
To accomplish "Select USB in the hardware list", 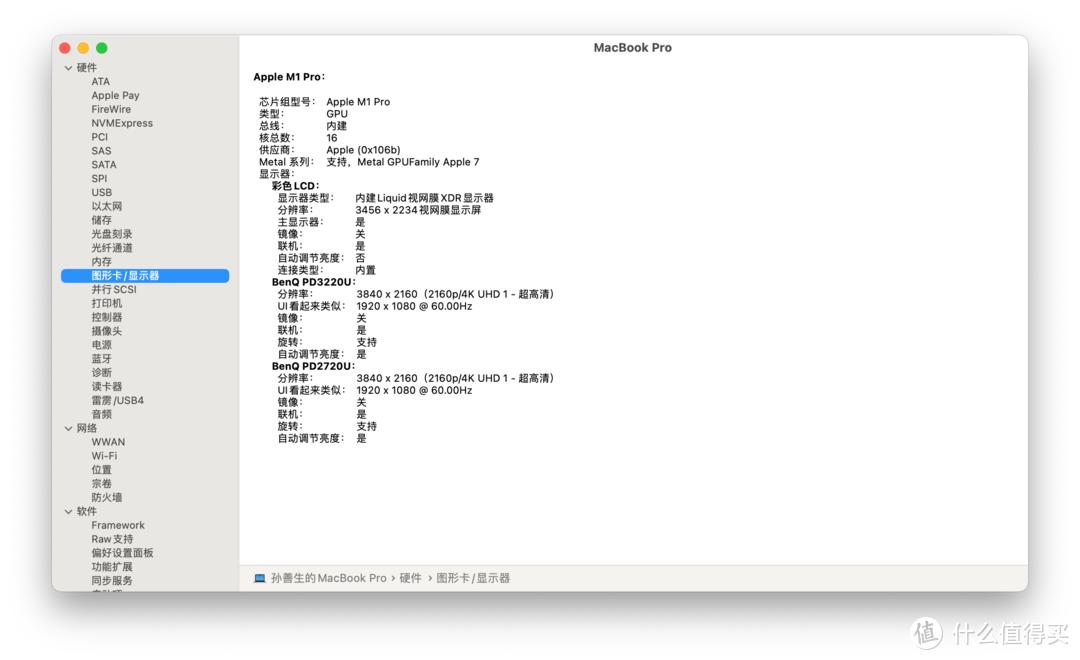I will pyautogui.click(x=101, y=191).
